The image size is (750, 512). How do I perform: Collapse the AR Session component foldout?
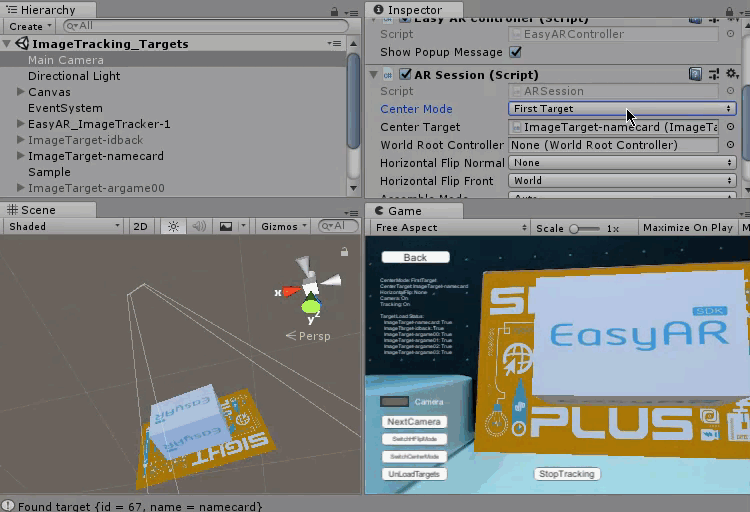pyautogui.click(x=374, y=75)
